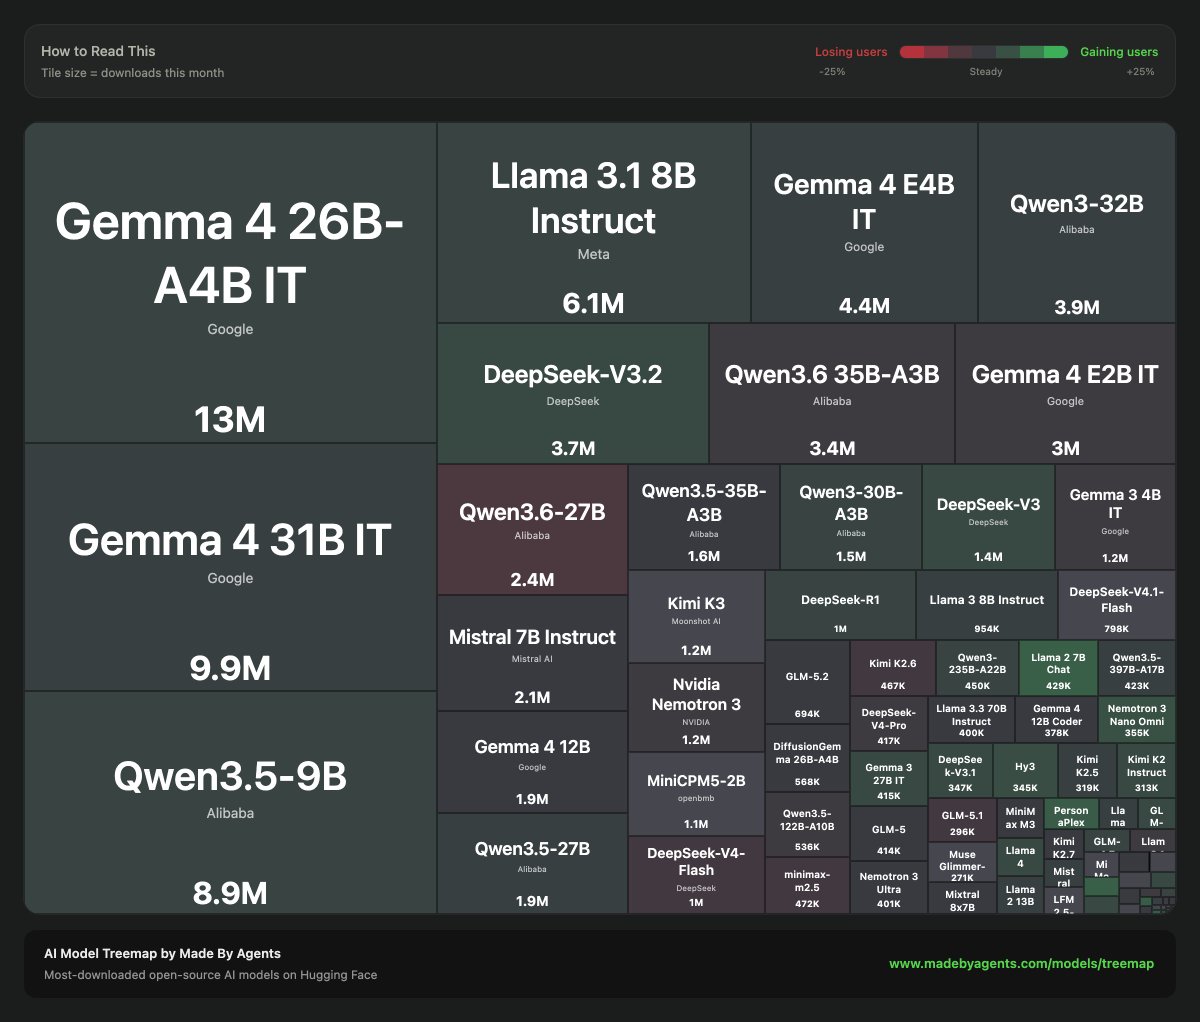Select the Gemma 4 E2B IT tile
The image size is (1200, 1022).
click(x=1065, y=393)
